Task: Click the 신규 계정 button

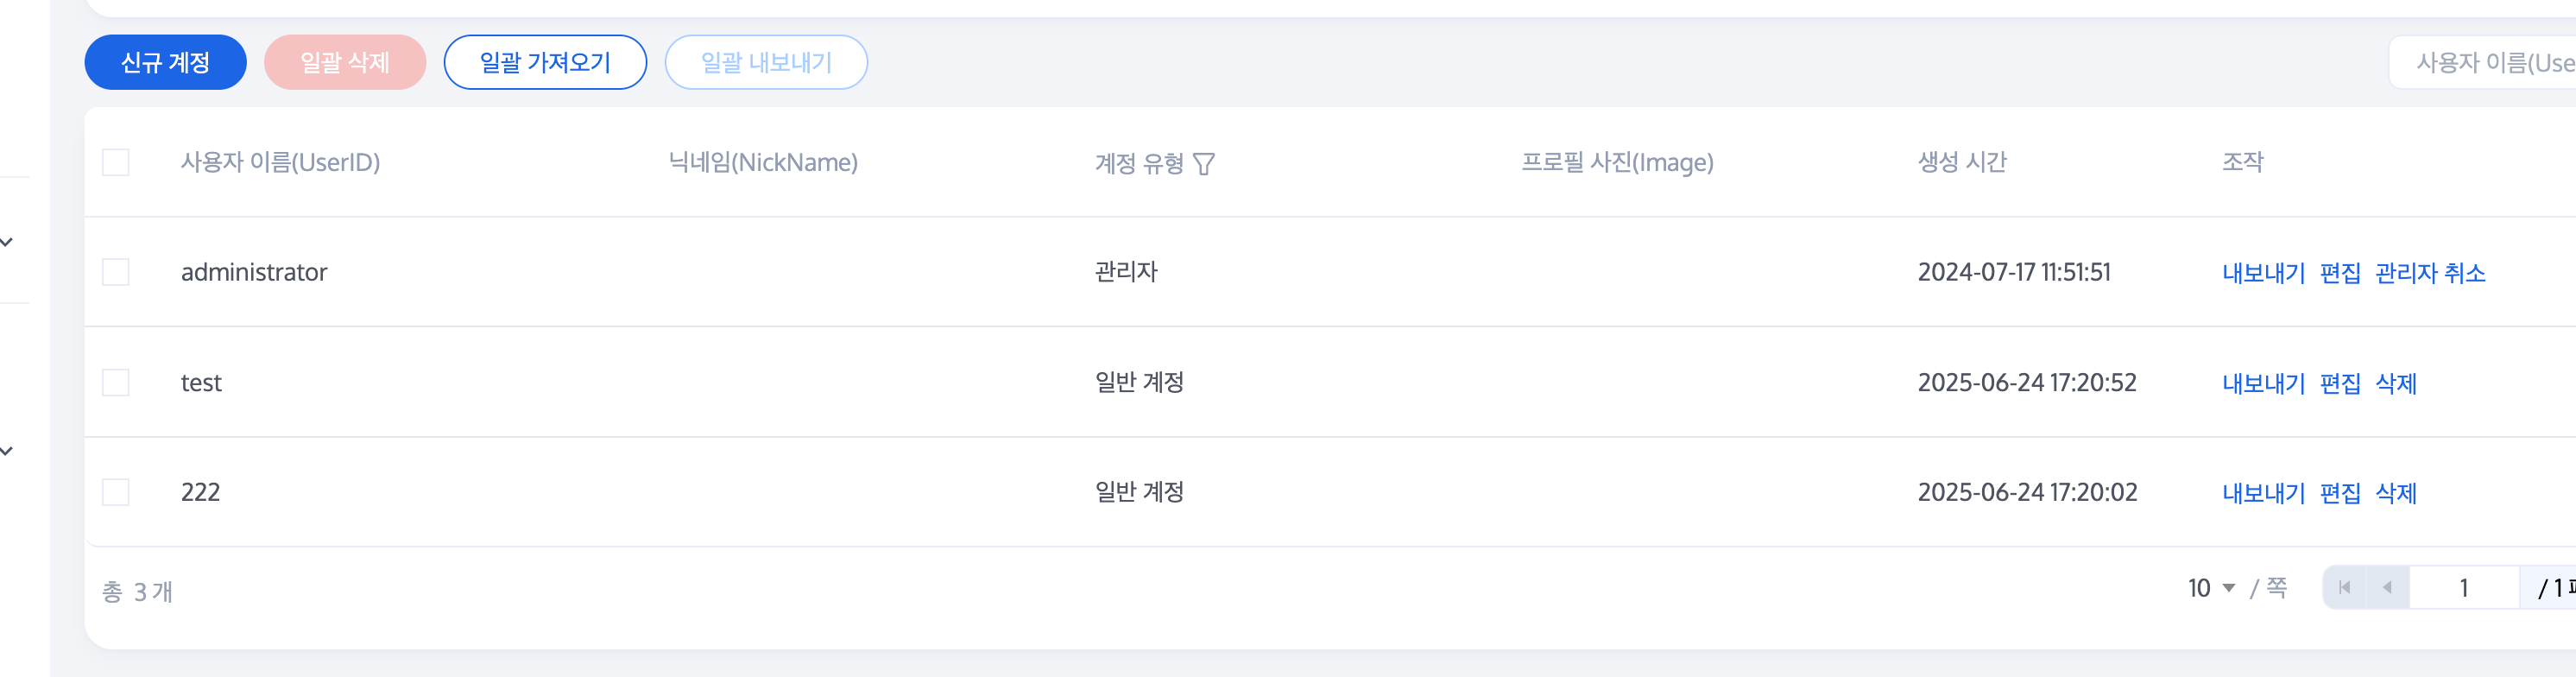Action: [165, 62]
